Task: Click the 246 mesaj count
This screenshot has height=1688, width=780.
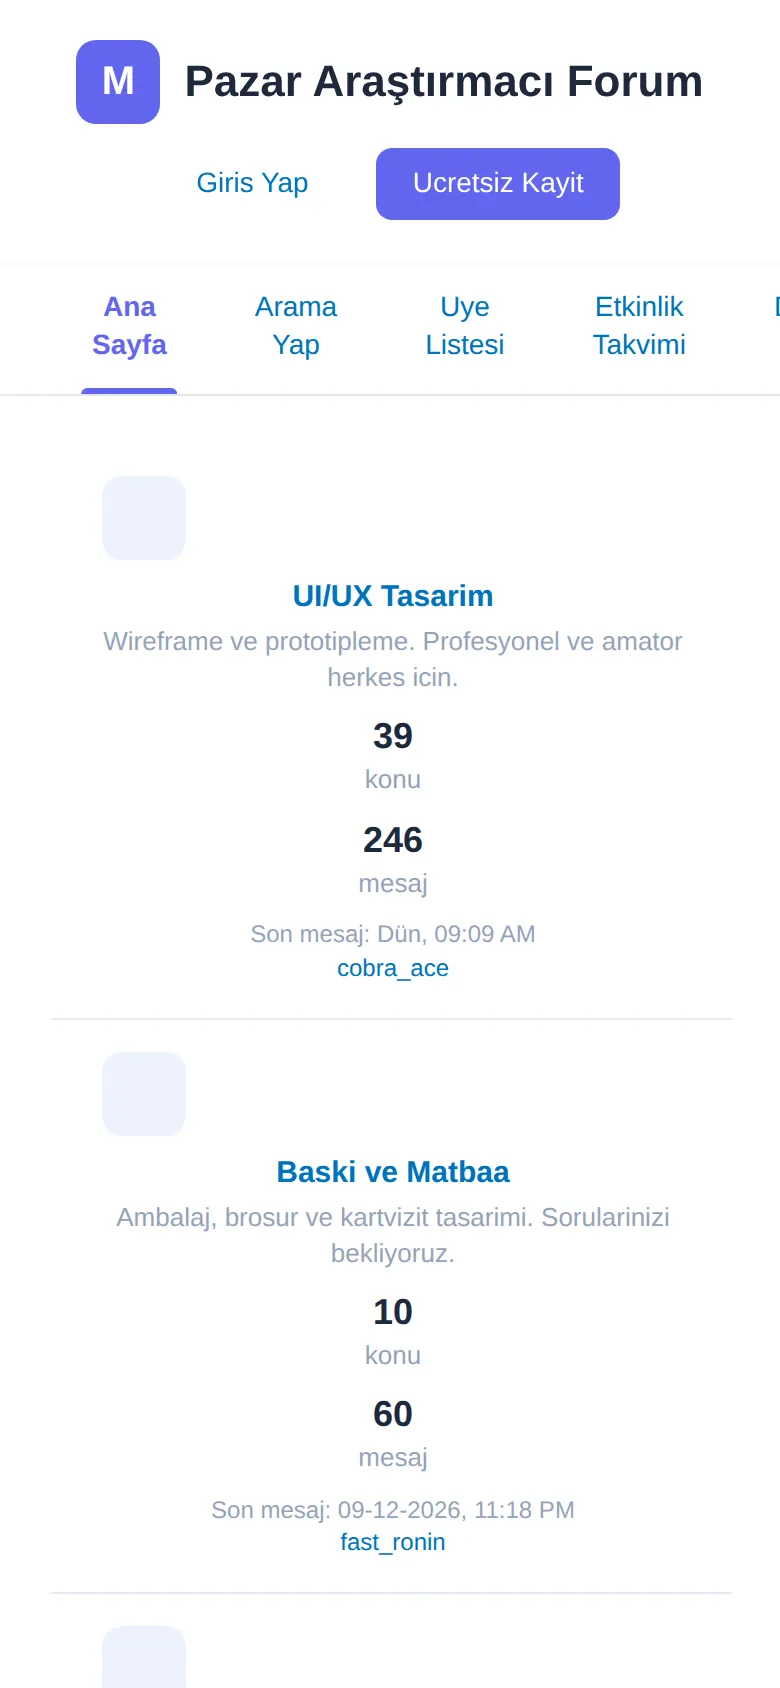Action: (x=393, y=840)
